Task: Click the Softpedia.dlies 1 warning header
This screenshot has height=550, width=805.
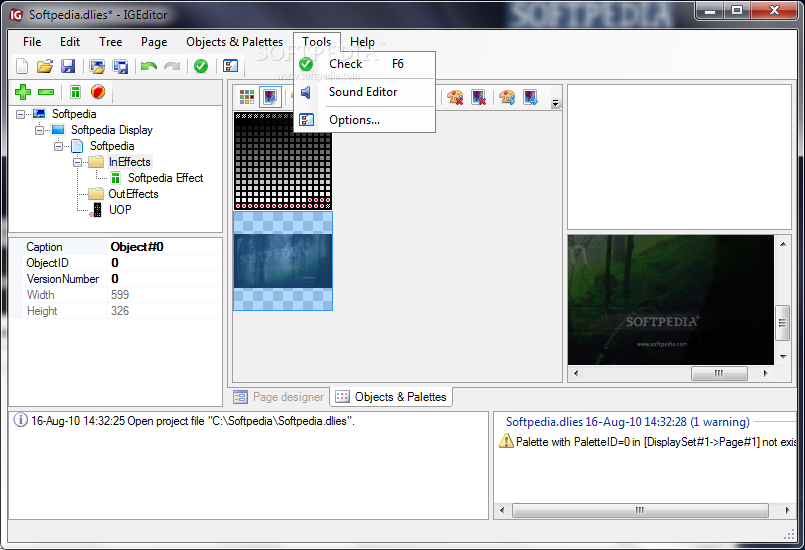Action: click(x=627, y=422)
